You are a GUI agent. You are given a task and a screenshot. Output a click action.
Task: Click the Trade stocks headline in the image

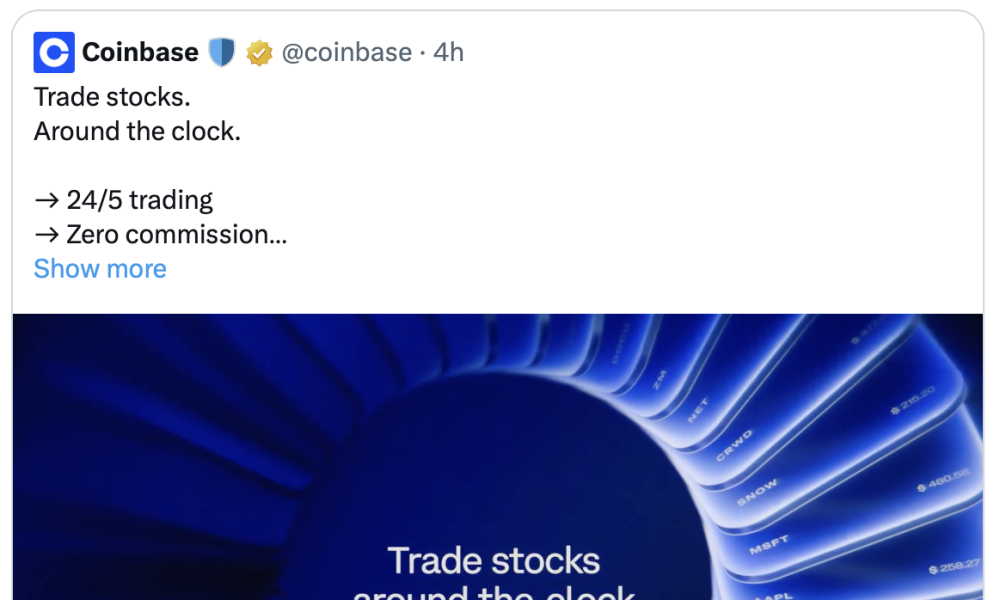(x=495, y=560)
